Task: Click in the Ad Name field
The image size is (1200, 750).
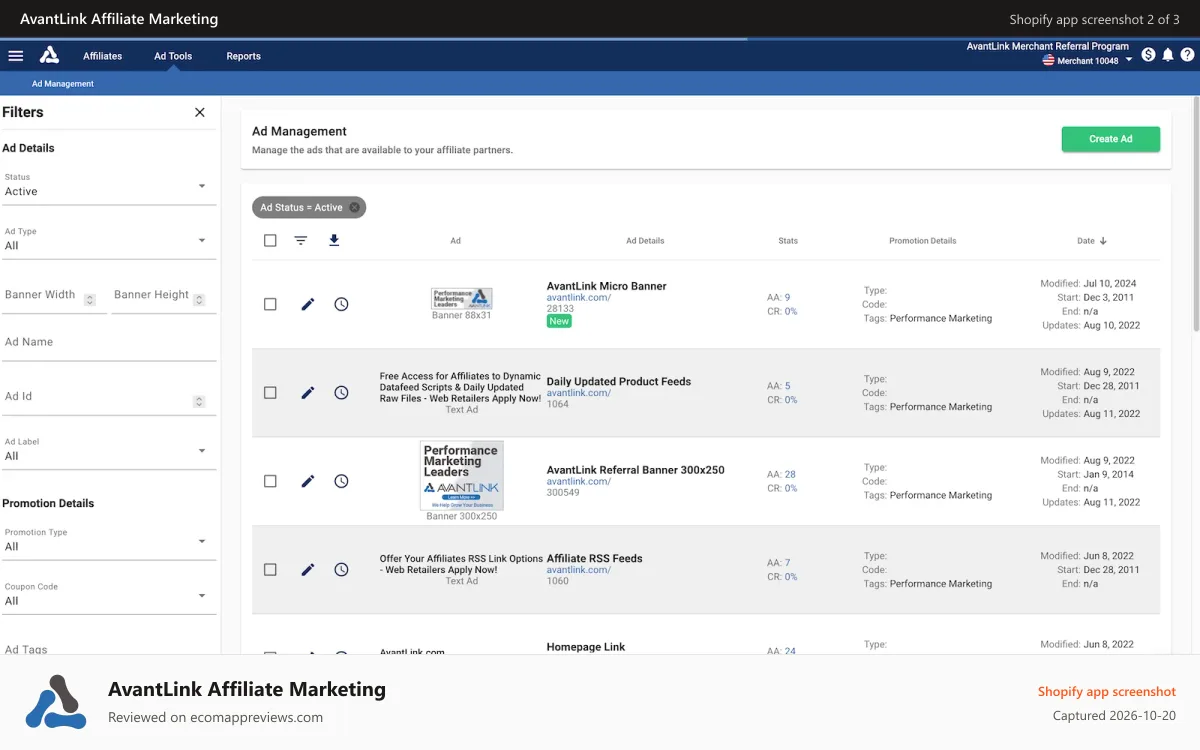Action: 108,342
